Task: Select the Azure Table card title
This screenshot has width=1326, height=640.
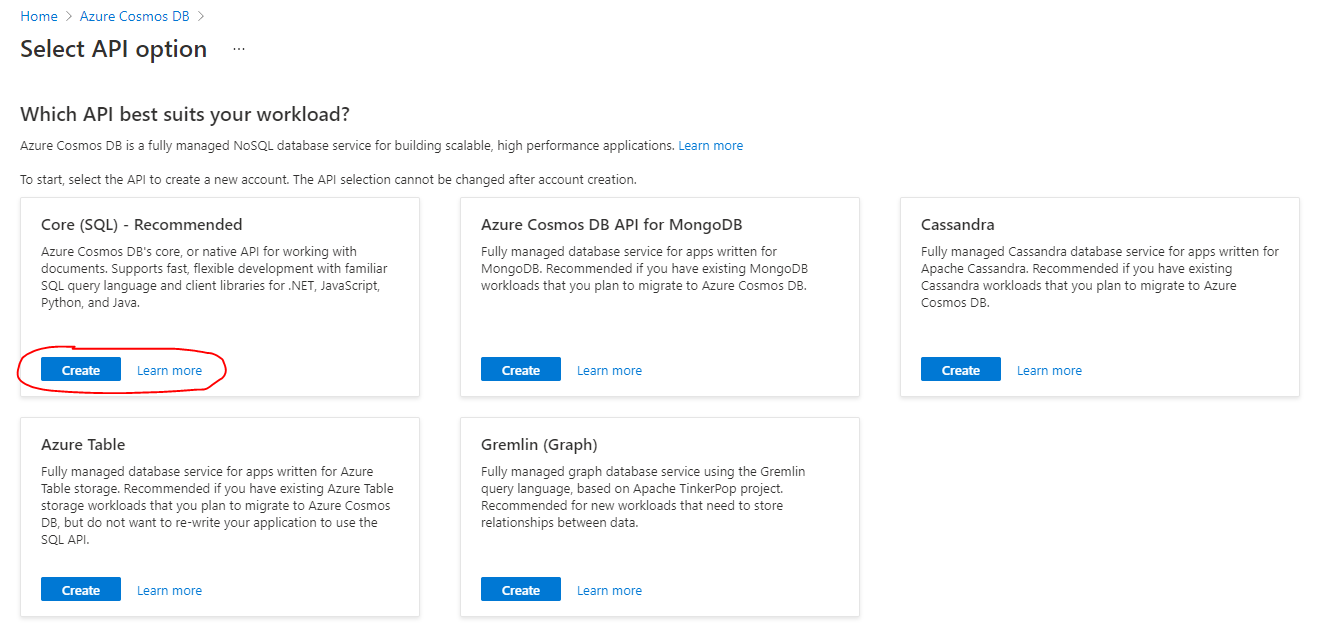Action: pos(83,444)
